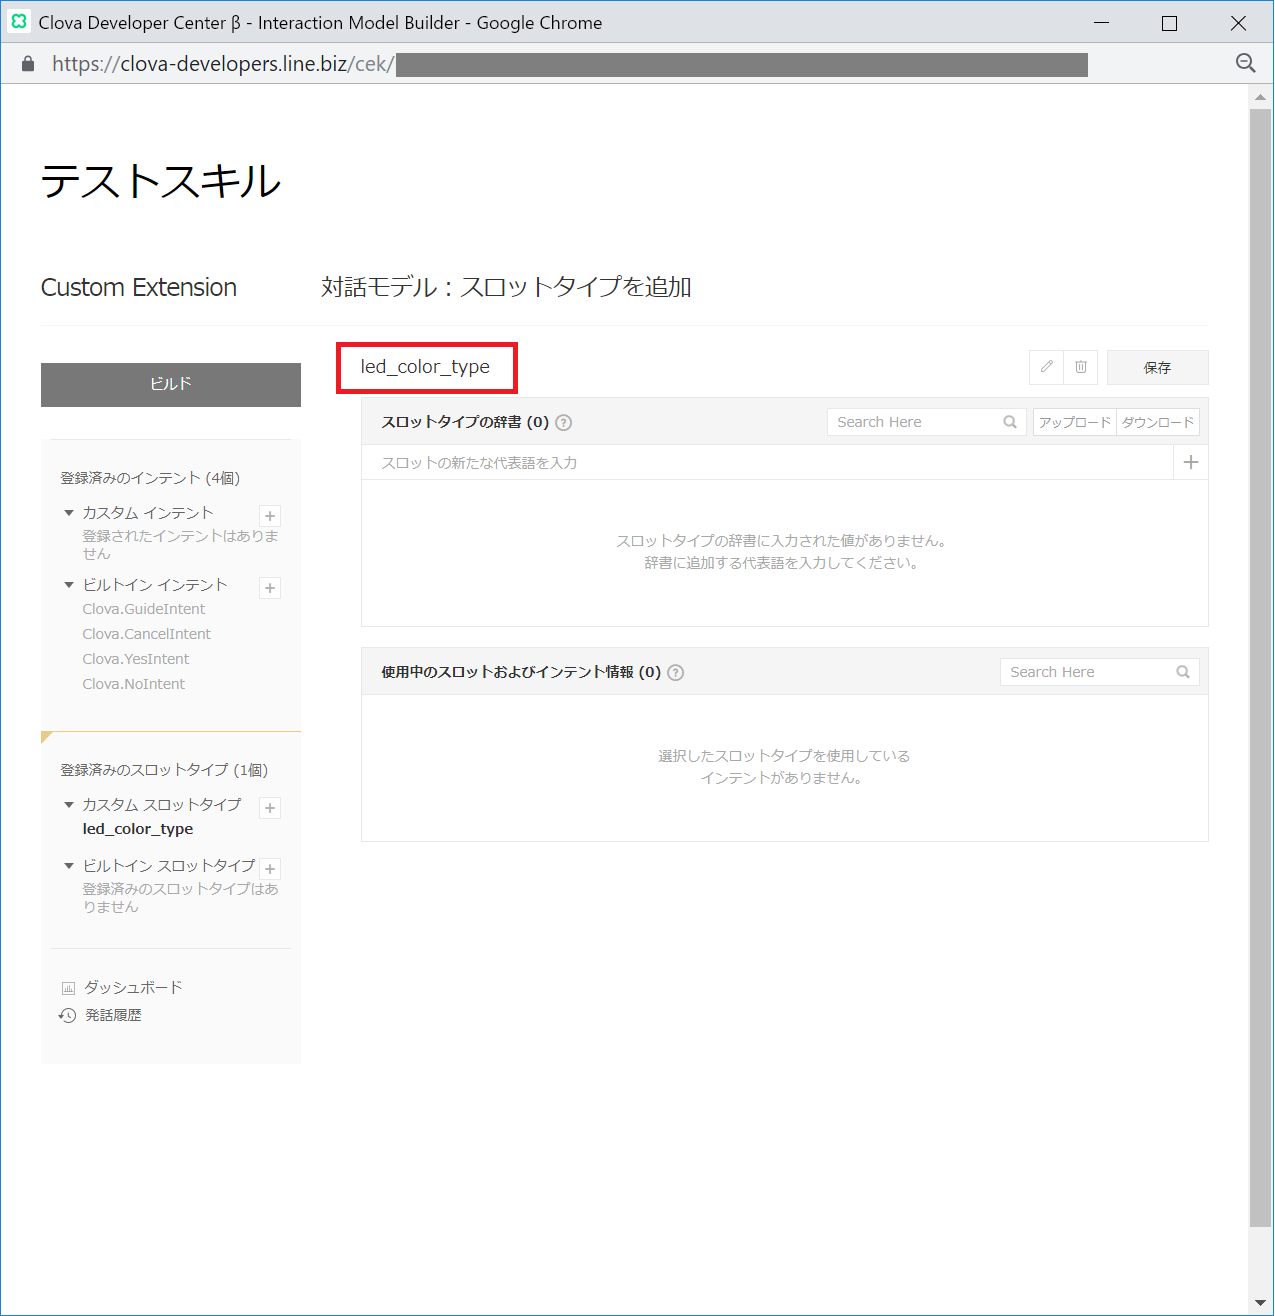Open help icon next to slot type dictionary
This screenshot has height=1316, width=1275.
coord(564,422)
